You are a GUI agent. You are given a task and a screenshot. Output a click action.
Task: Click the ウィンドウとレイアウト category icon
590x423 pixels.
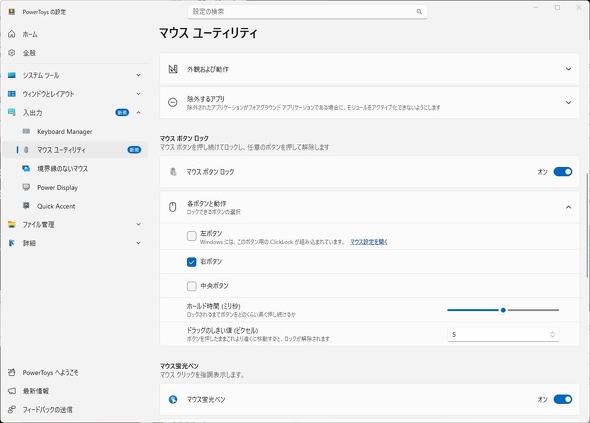[x=12, y=94]
